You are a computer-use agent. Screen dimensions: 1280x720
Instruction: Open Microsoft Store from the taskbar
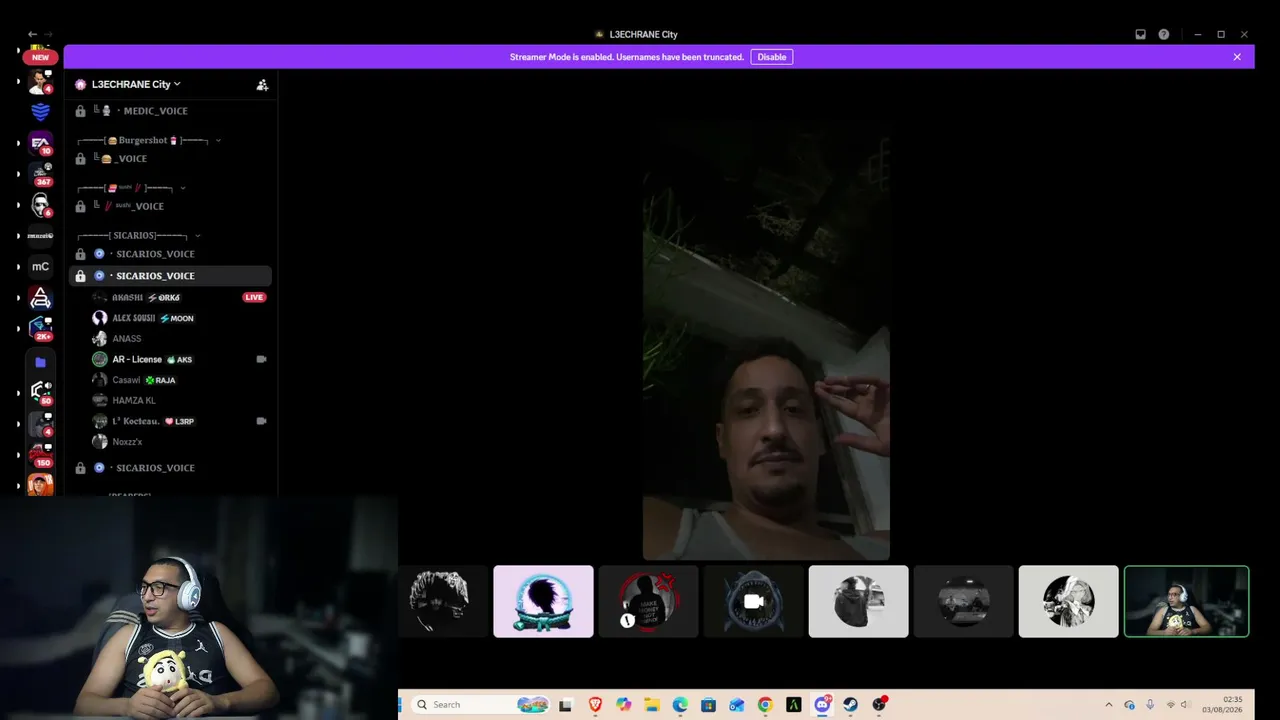[709, 705]
